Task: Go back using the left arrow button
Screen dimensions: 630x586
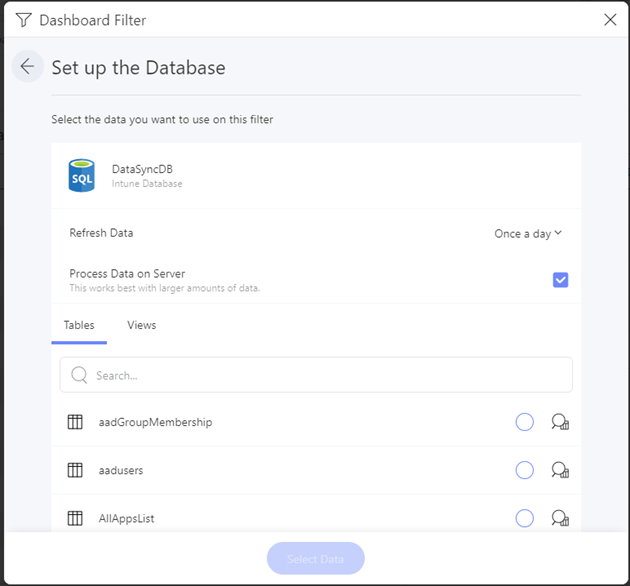Action: tap(27, 66)
